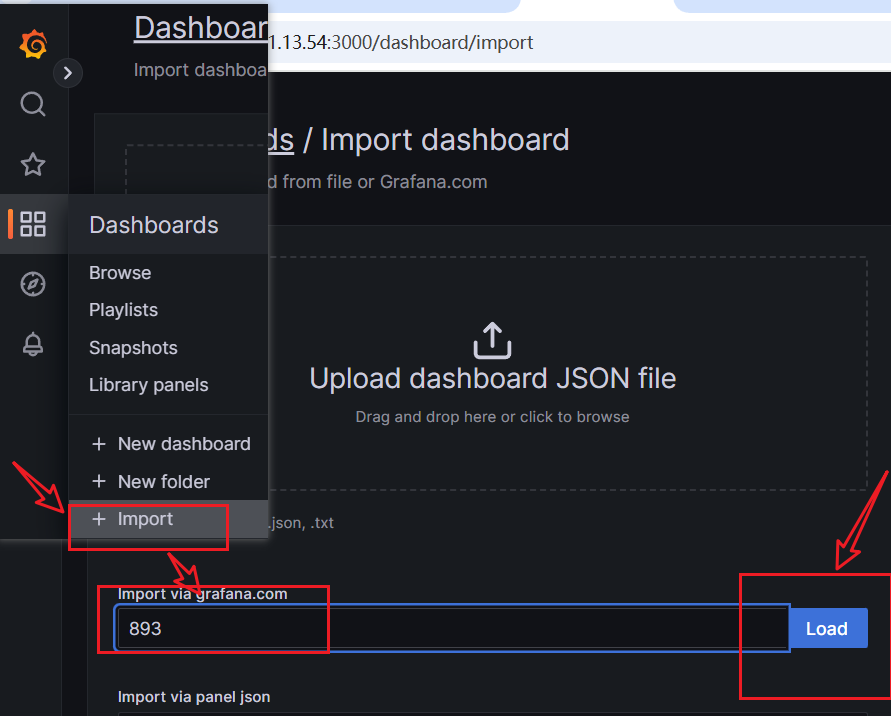Click the browser address bar URL
Image resolution: width=891 pixels, height=716 pixels.
pos(401,43)
